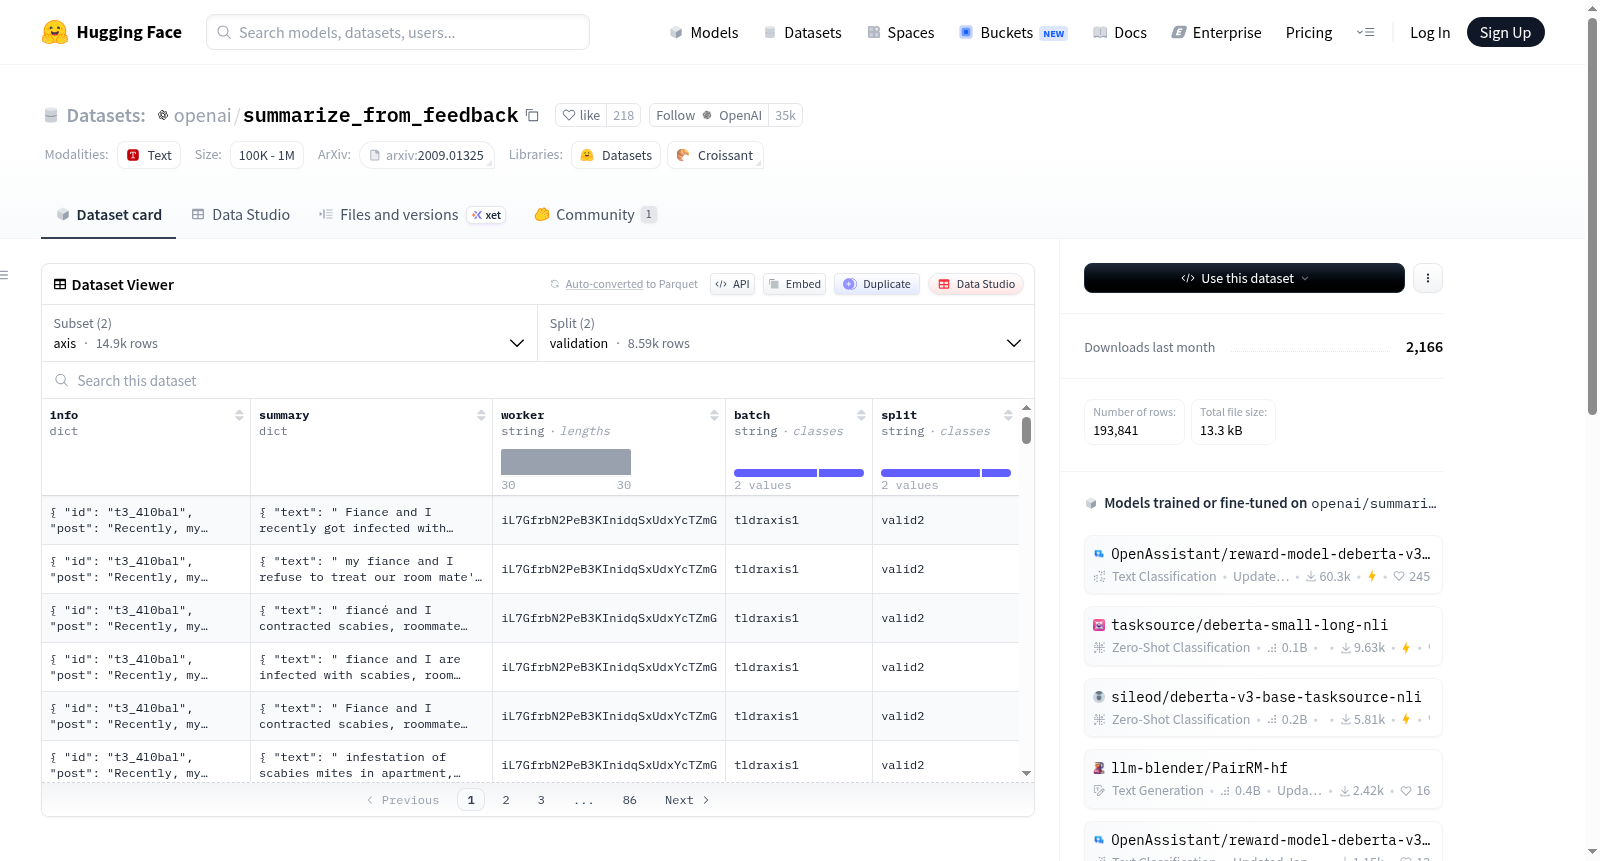This screenshot has width=1600, height=861.
Task: Open Enterprise in top navigation
Action: (x=1217, y=33)
